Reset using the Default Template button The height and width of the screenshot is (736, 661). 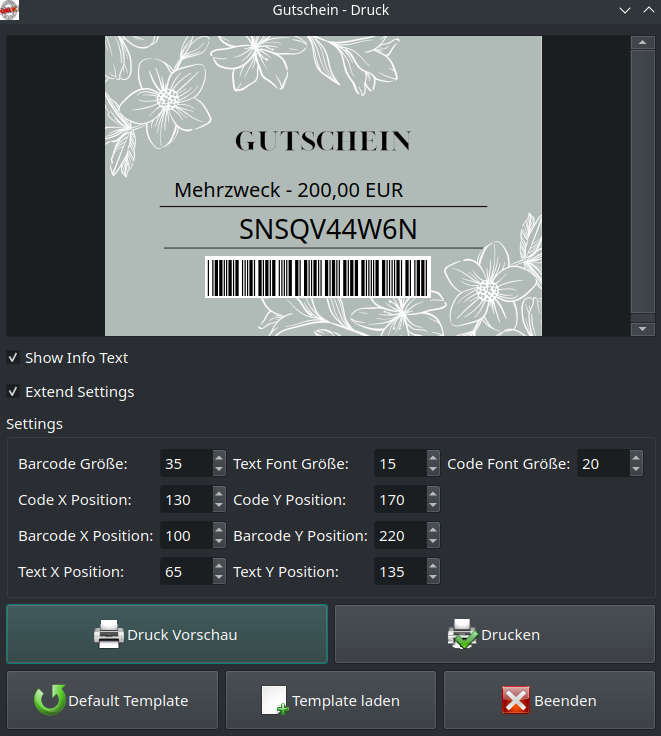(x=113, y=700)
